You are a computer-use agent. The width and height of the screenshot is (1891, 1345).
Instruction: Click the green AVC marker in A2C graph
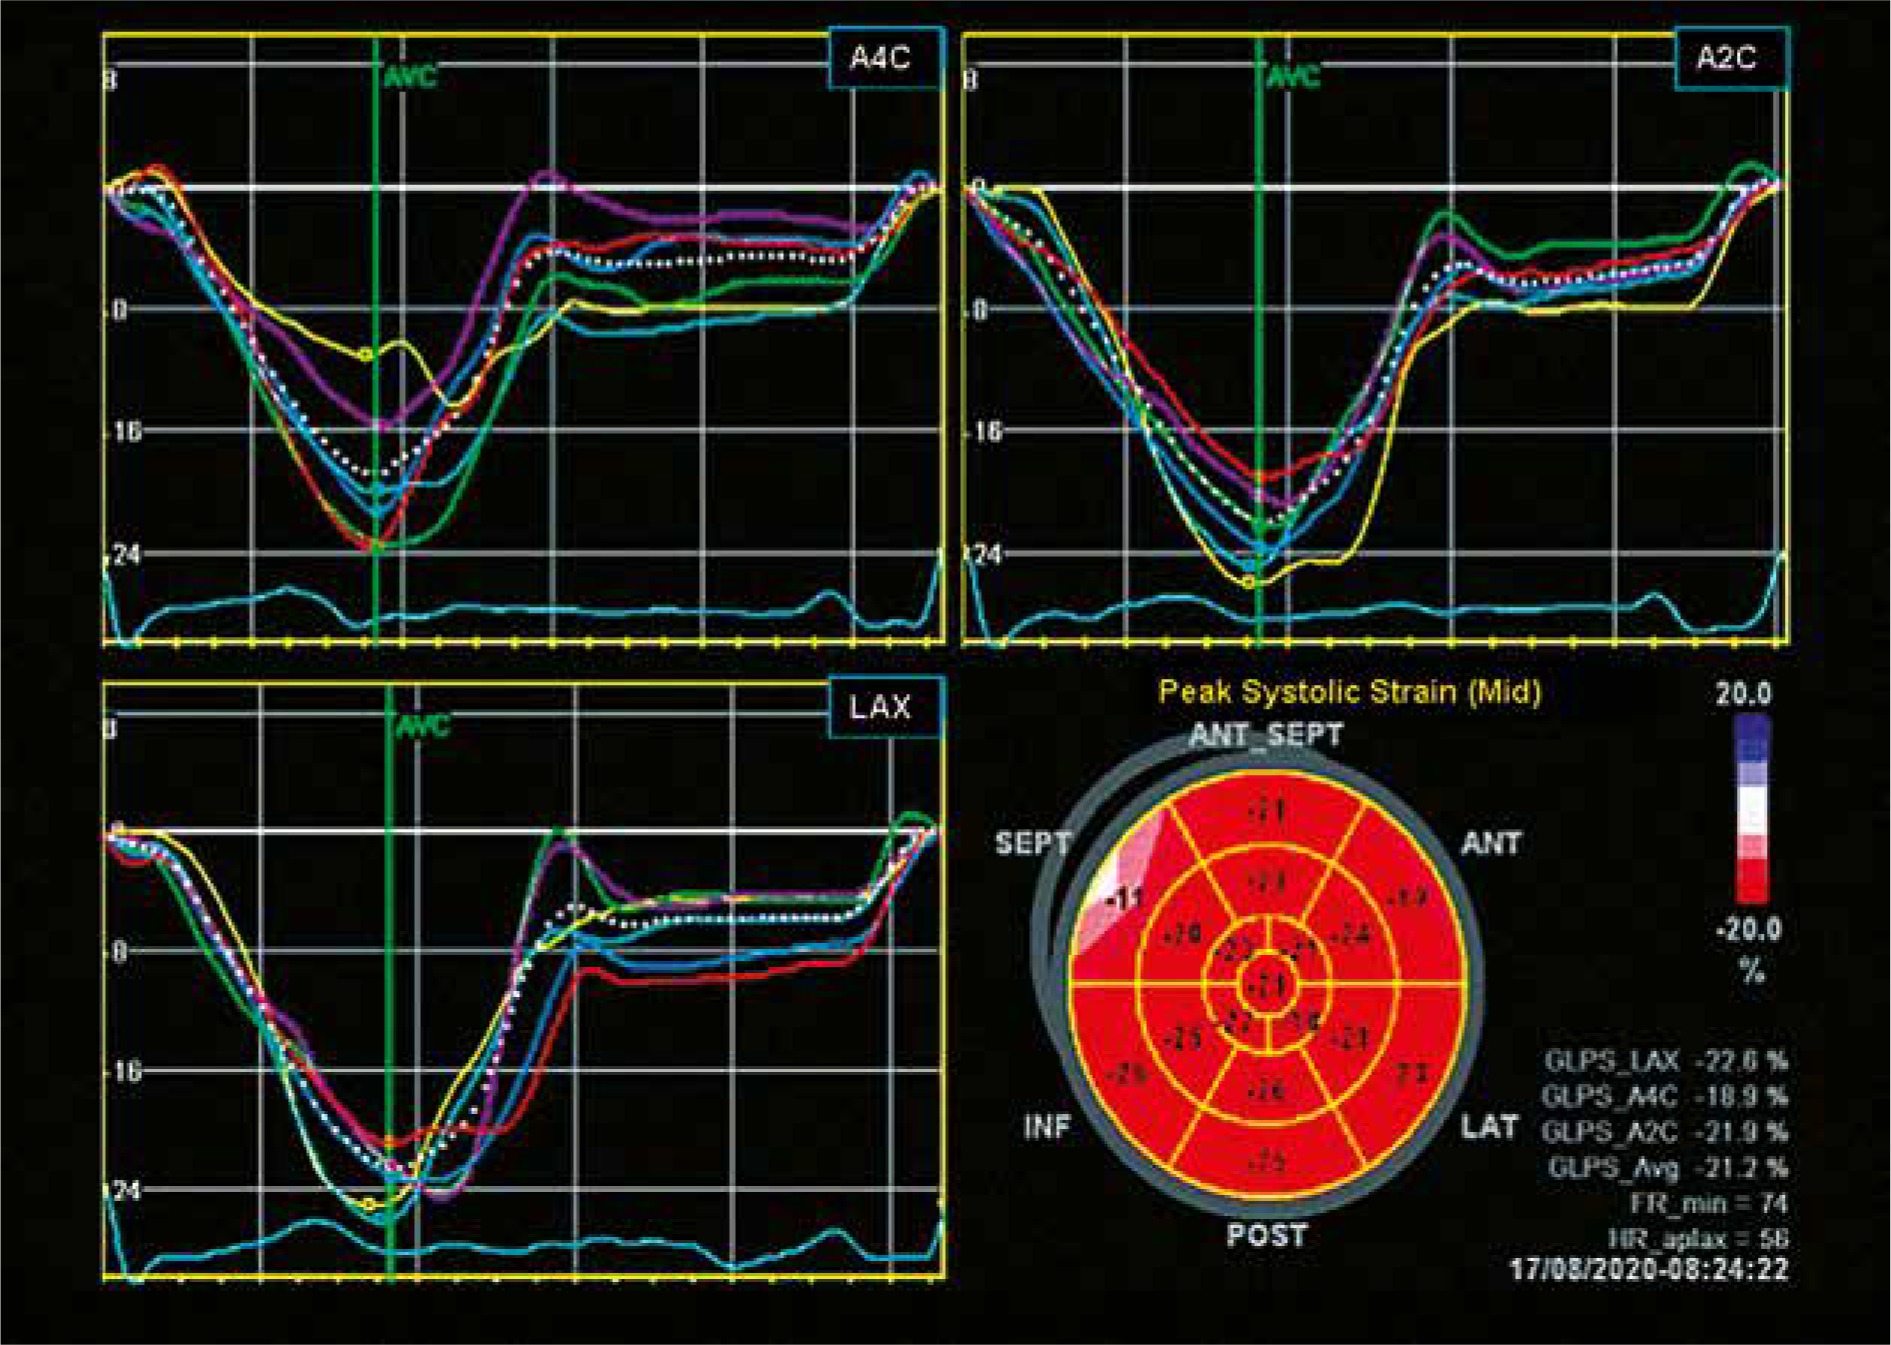(1293, 77)
